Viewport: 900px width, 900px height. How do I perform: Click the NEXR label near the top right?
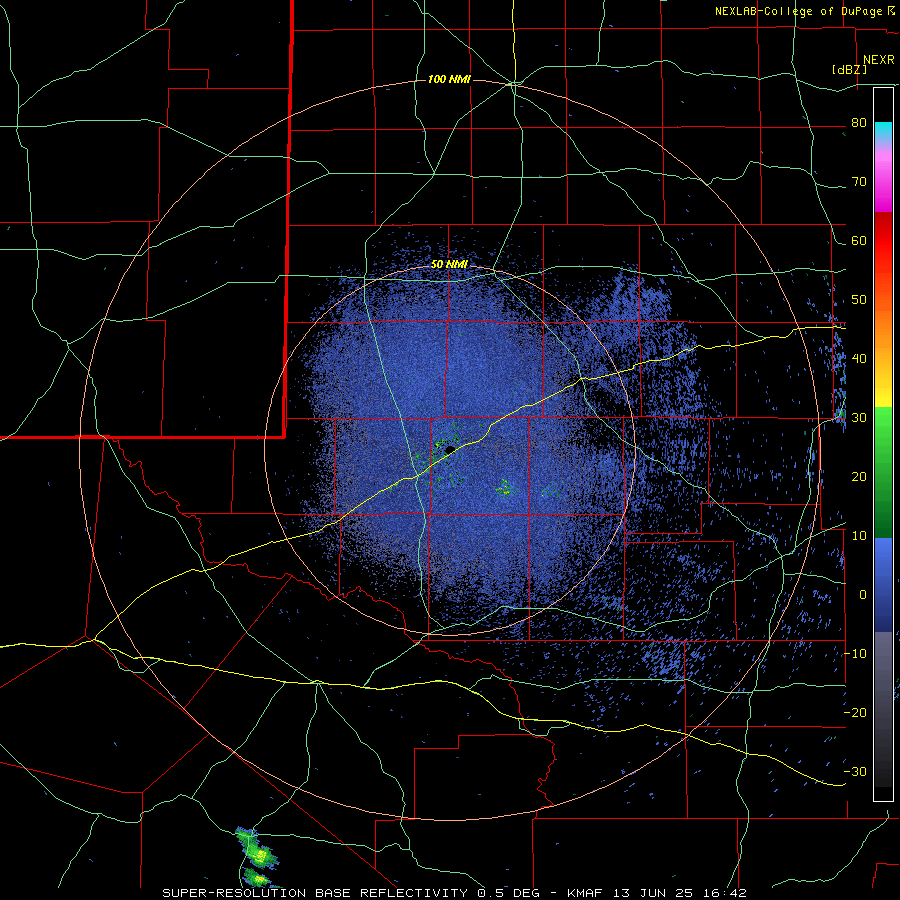878,60
